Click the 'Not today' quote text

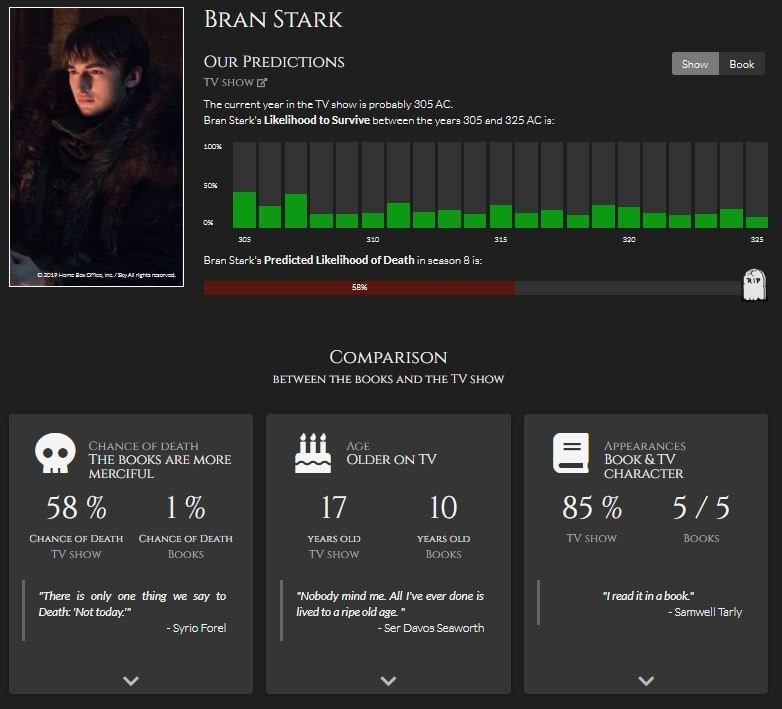click(132, 604)
